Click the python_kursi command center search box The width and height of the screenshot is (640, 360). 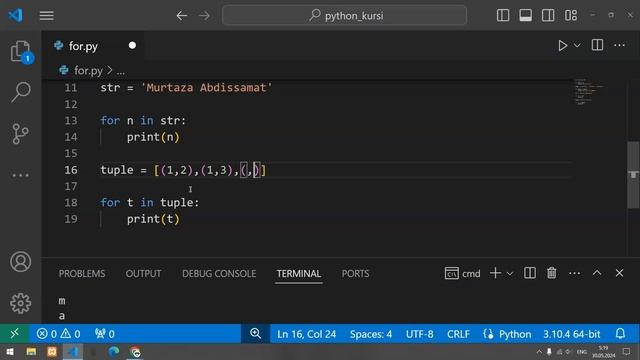(x=344, y=16)
